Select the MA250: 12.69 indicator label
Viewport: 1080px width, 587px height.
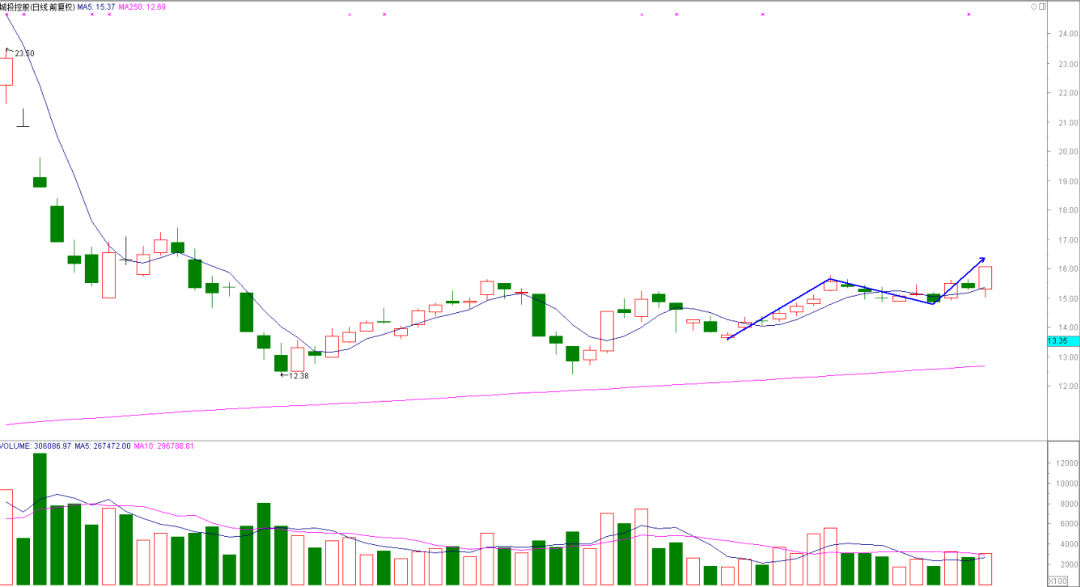pos(143,7)
